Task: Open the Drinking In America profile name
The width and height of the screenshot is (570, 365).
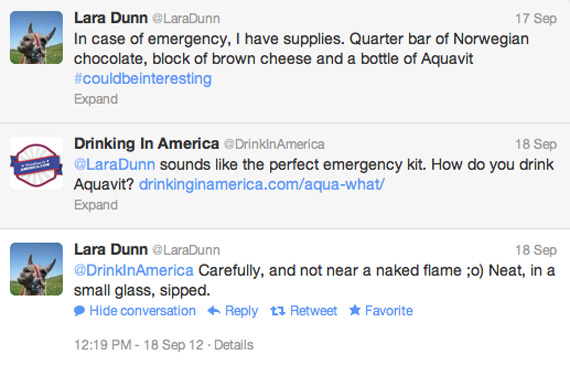Action: 146,144
